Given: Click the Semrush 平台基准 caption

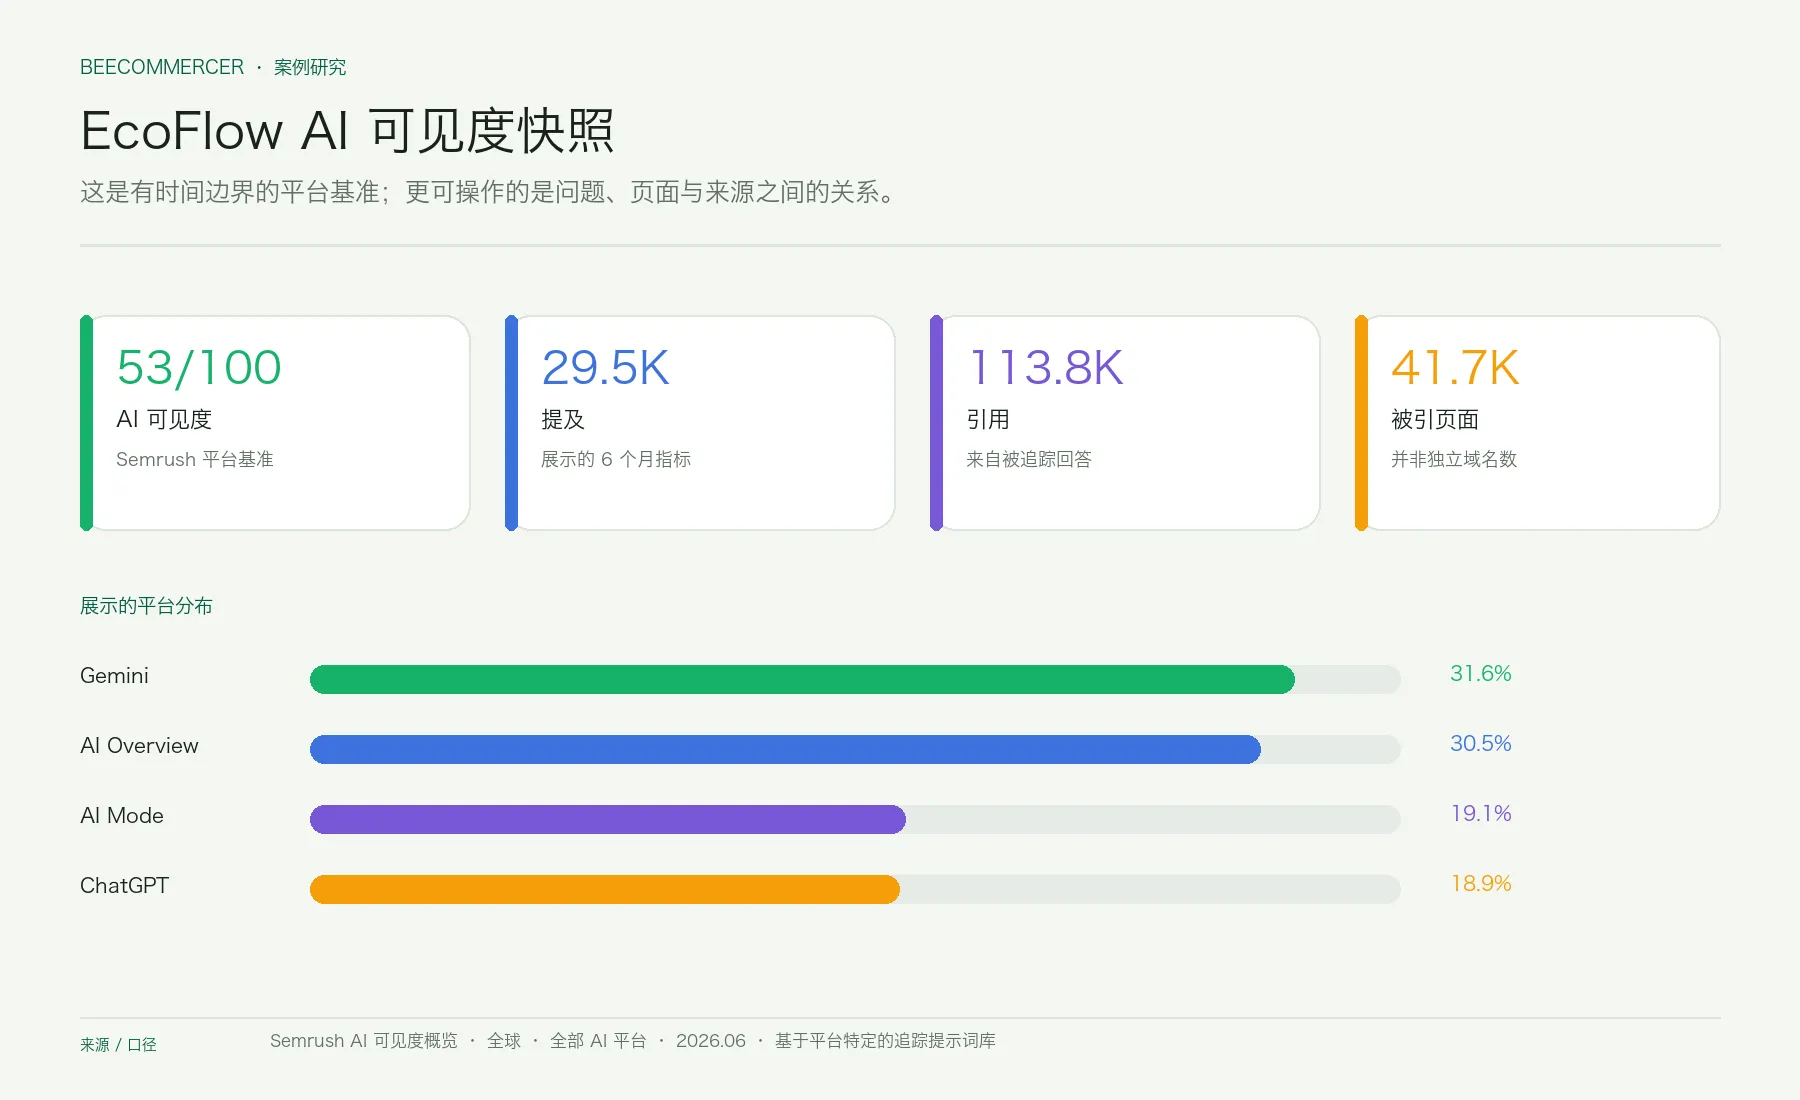Looking at the screenshot, I should tap(195, 459).
